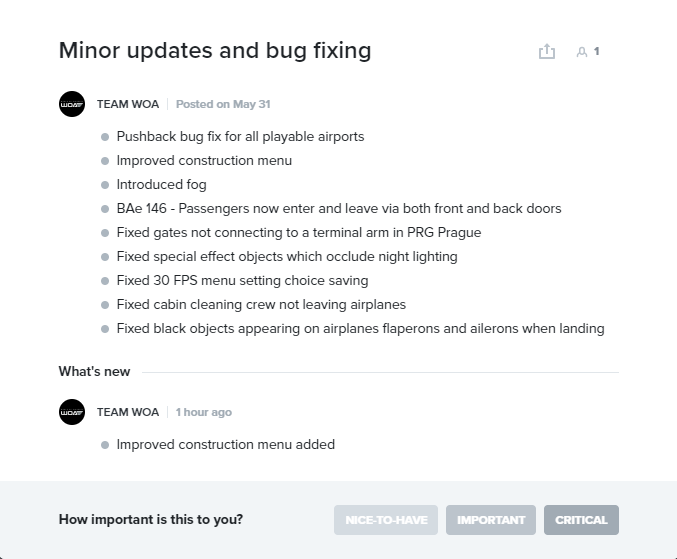Click the TEAM WOA name in the What's new section
The height and width of the screenshot is (559, 677).
click(x=128, y=412)
